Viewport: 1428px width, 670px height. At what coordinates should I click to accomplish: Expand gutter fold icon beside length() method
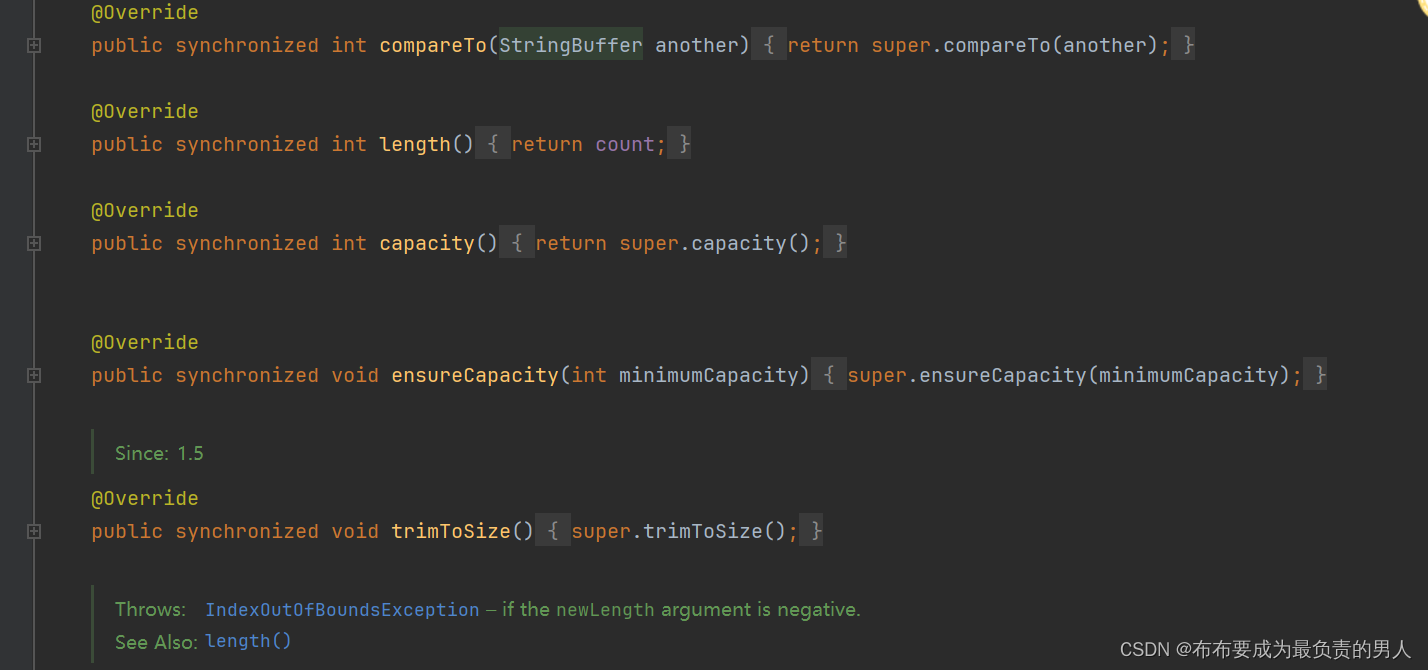point(34,144)
